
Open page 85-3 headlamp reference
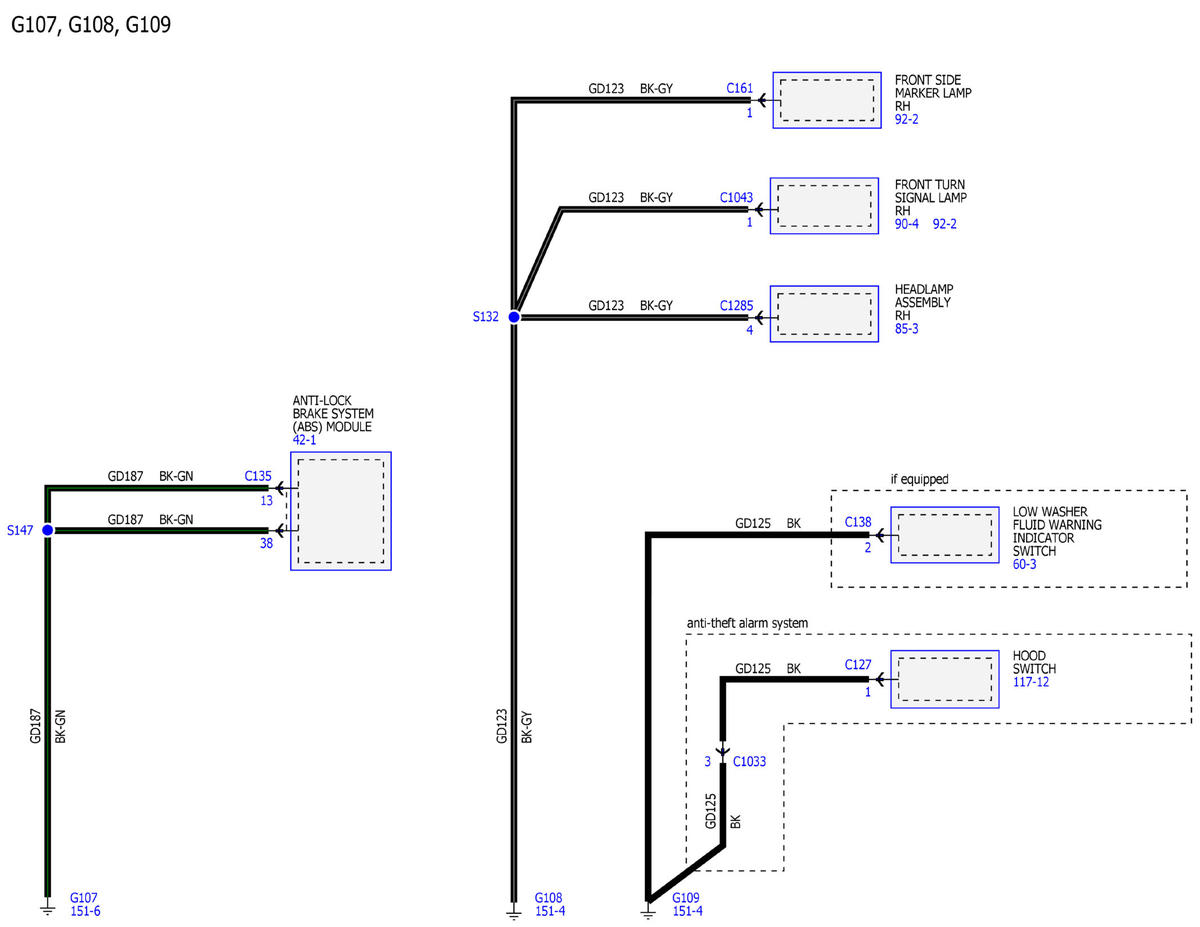[x=908, y=327]
